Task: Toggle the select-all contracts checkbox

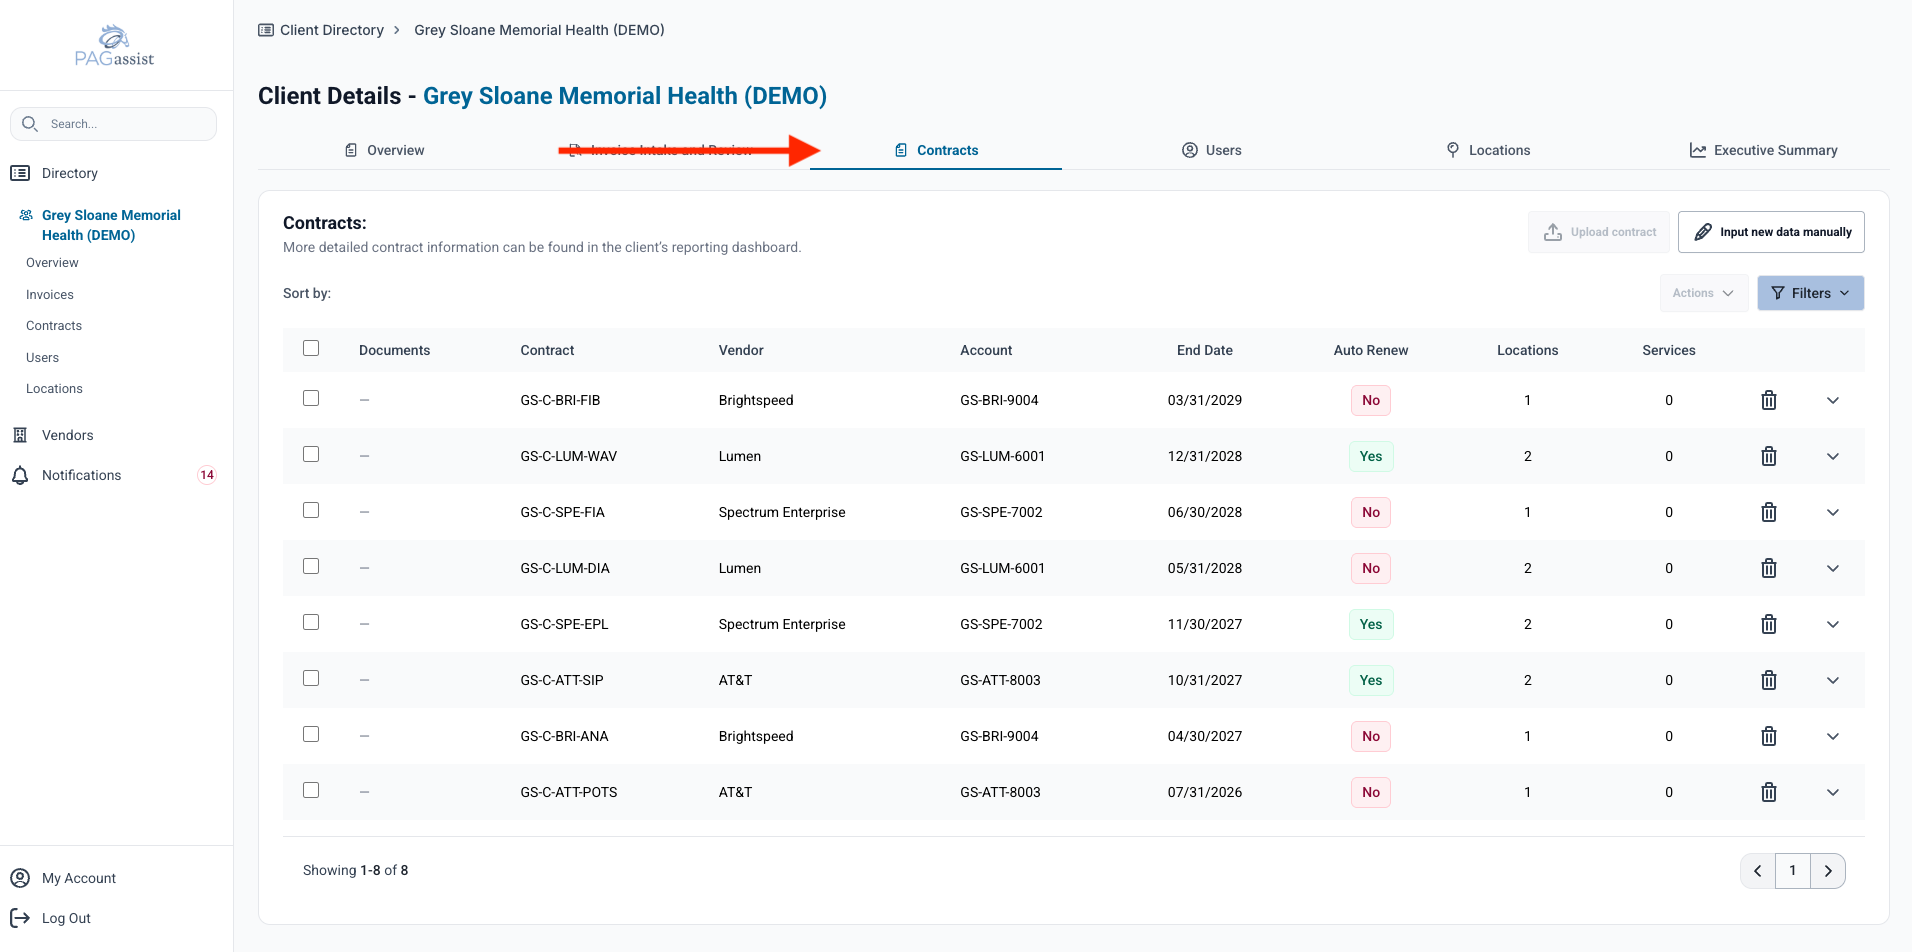Action: 311,349
